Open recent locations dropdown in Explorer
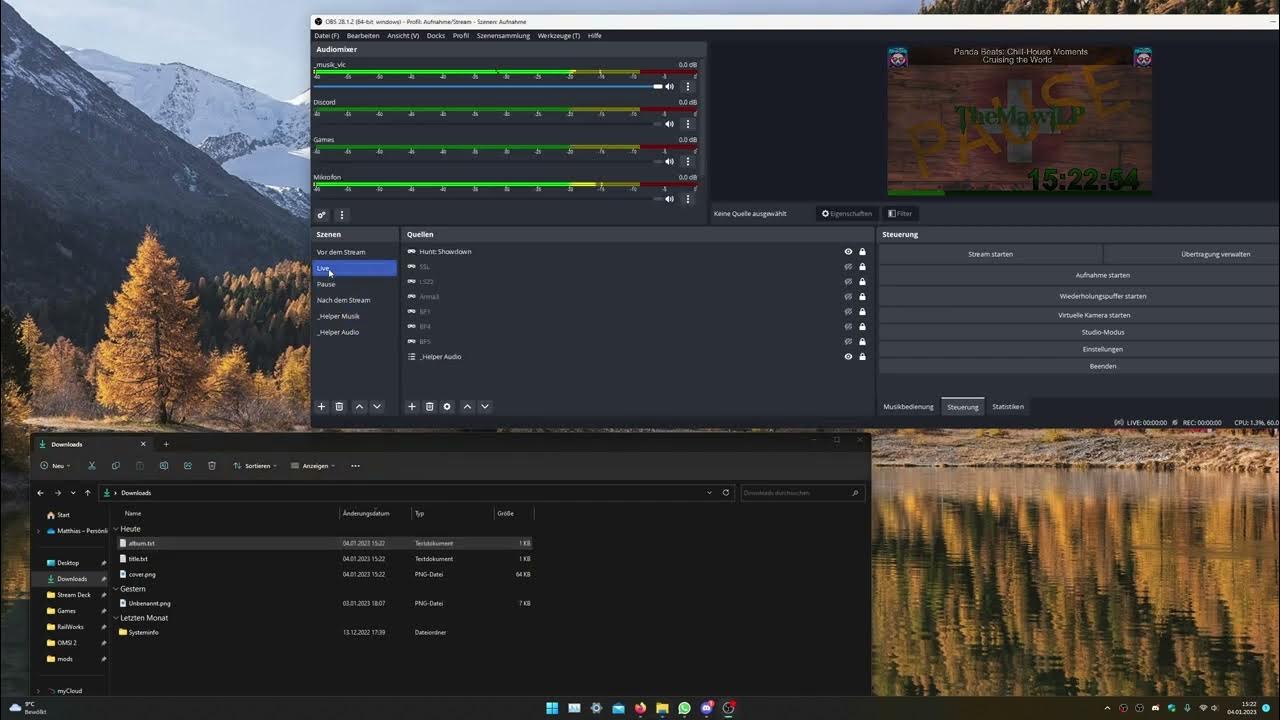Image resolution: width=1280 pixels, height=720 pixels. 73,493
